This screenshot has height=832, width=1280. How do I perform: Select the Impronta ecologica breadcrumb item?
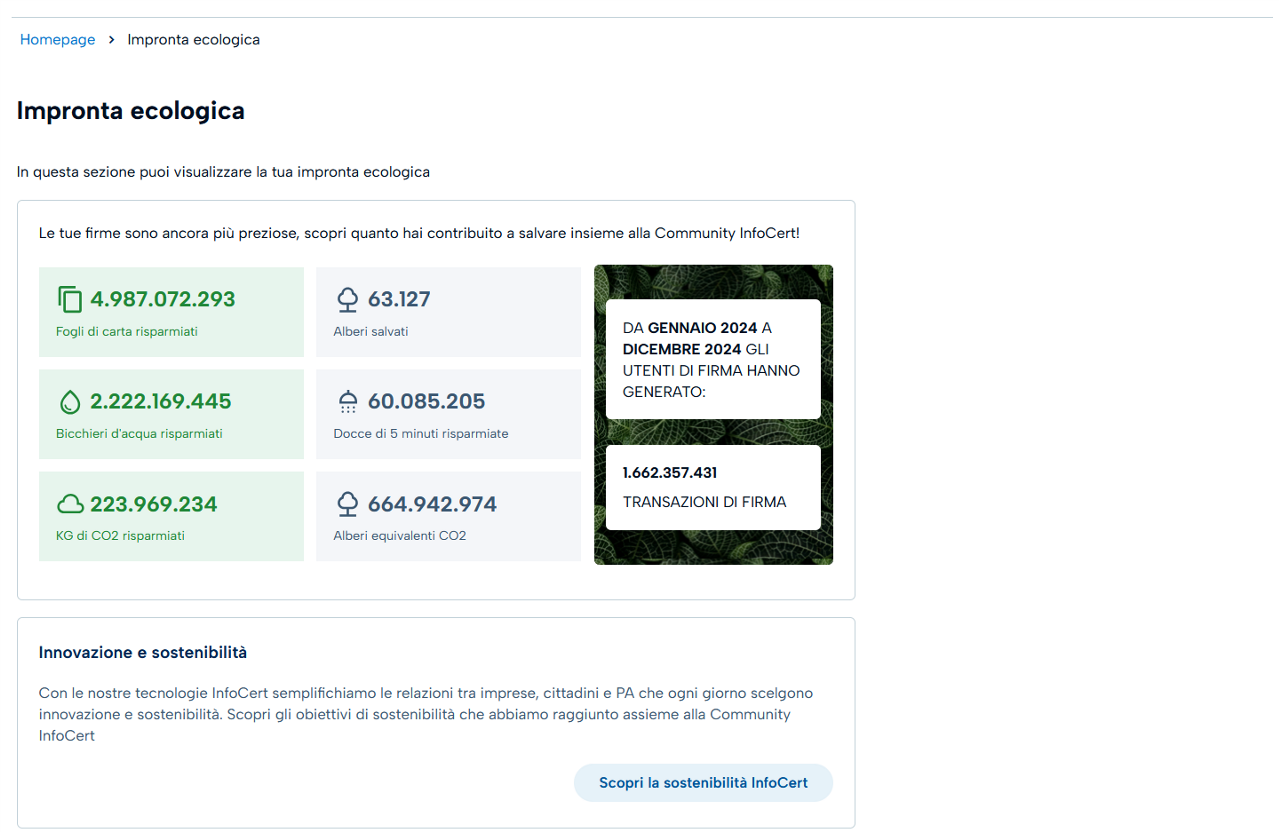193,40
